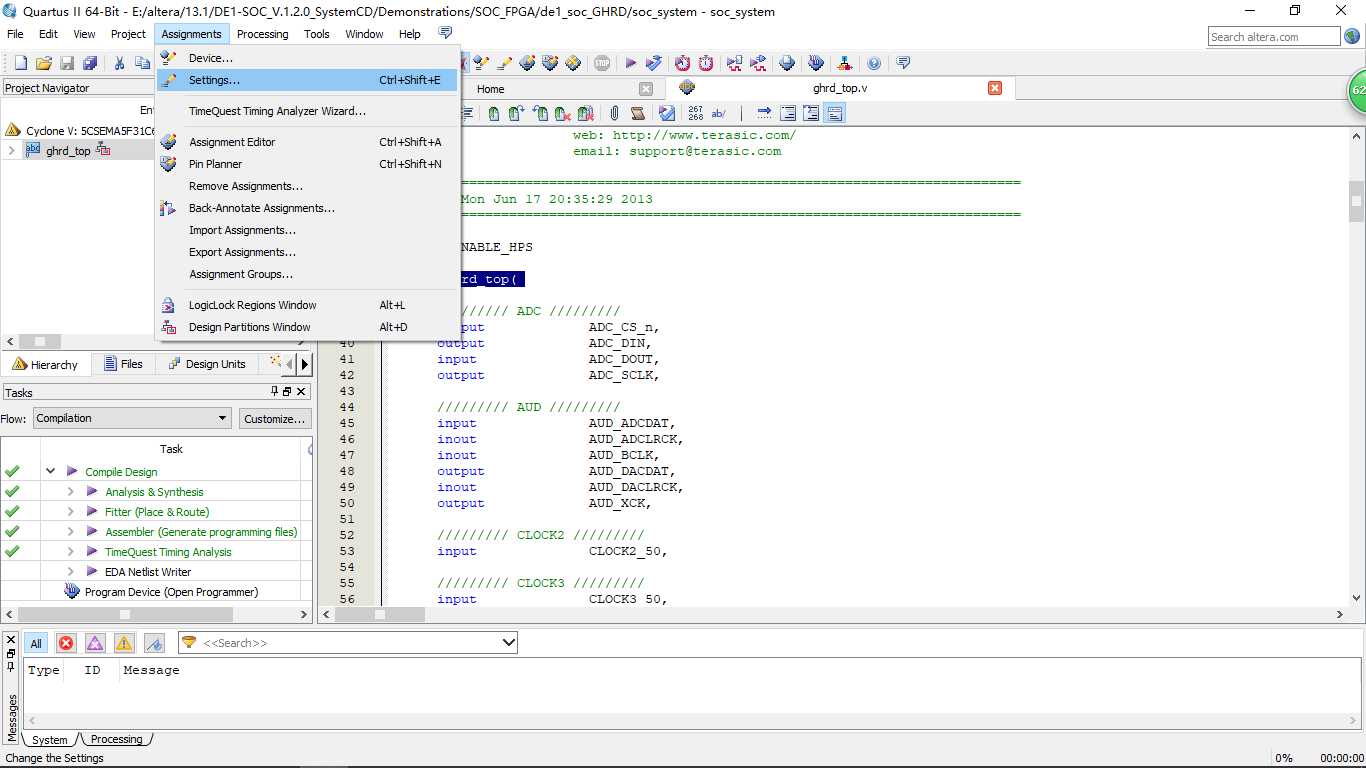Screen dimensions: 1366x768
Task: Click the Customize... button
Action: click(275, 419)
